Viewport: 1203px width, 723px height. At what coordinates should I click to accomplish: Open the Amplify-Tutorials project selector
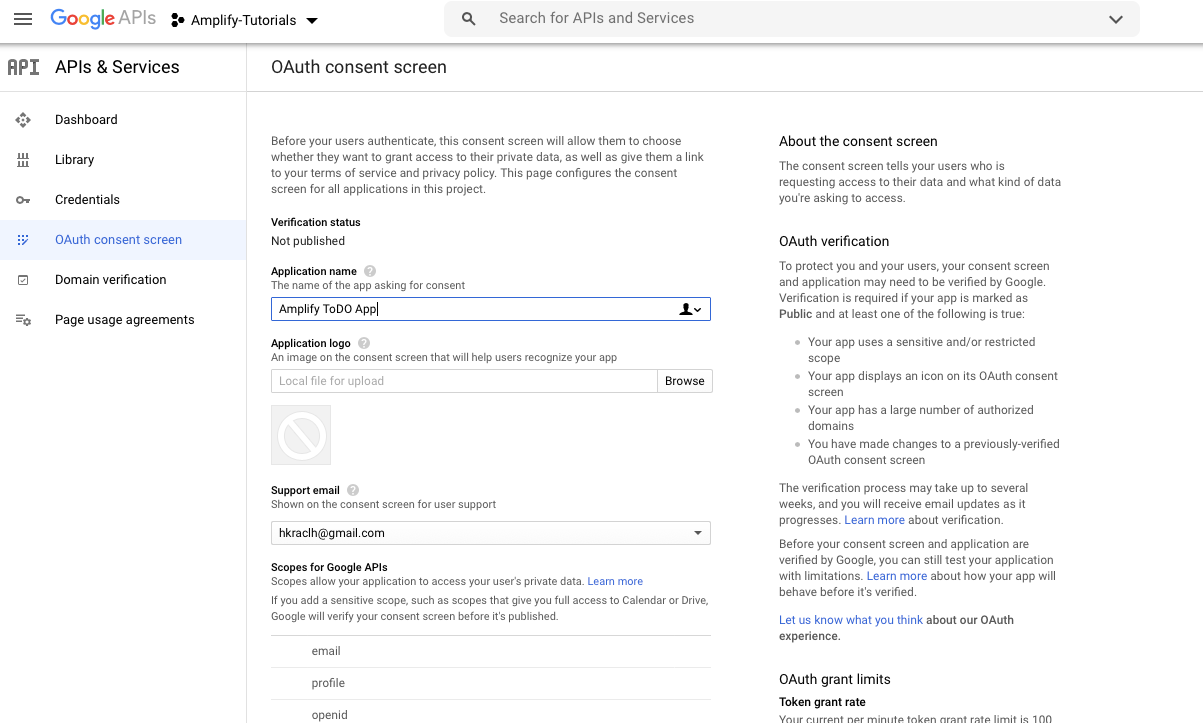[x=244, y=19]
